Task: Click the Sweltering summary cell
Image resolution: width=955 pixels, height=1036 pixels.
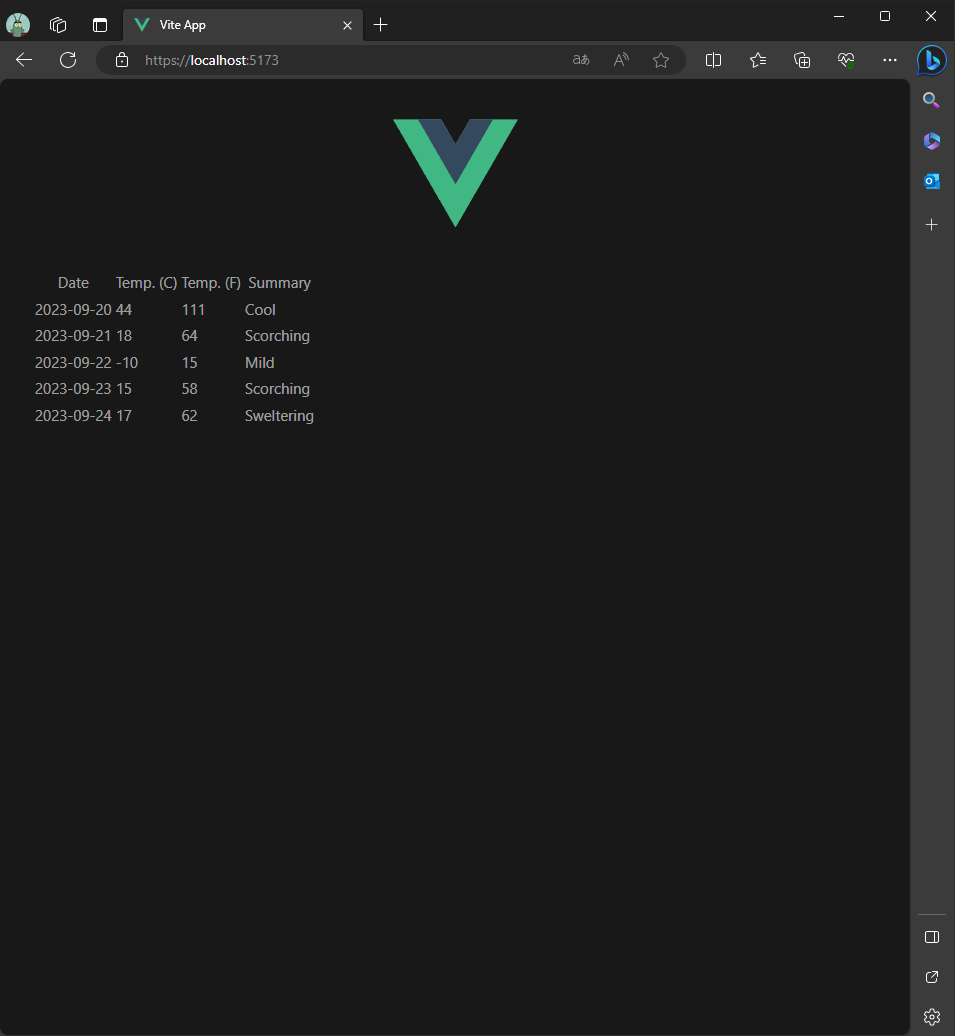Action: tap(279, 416)
